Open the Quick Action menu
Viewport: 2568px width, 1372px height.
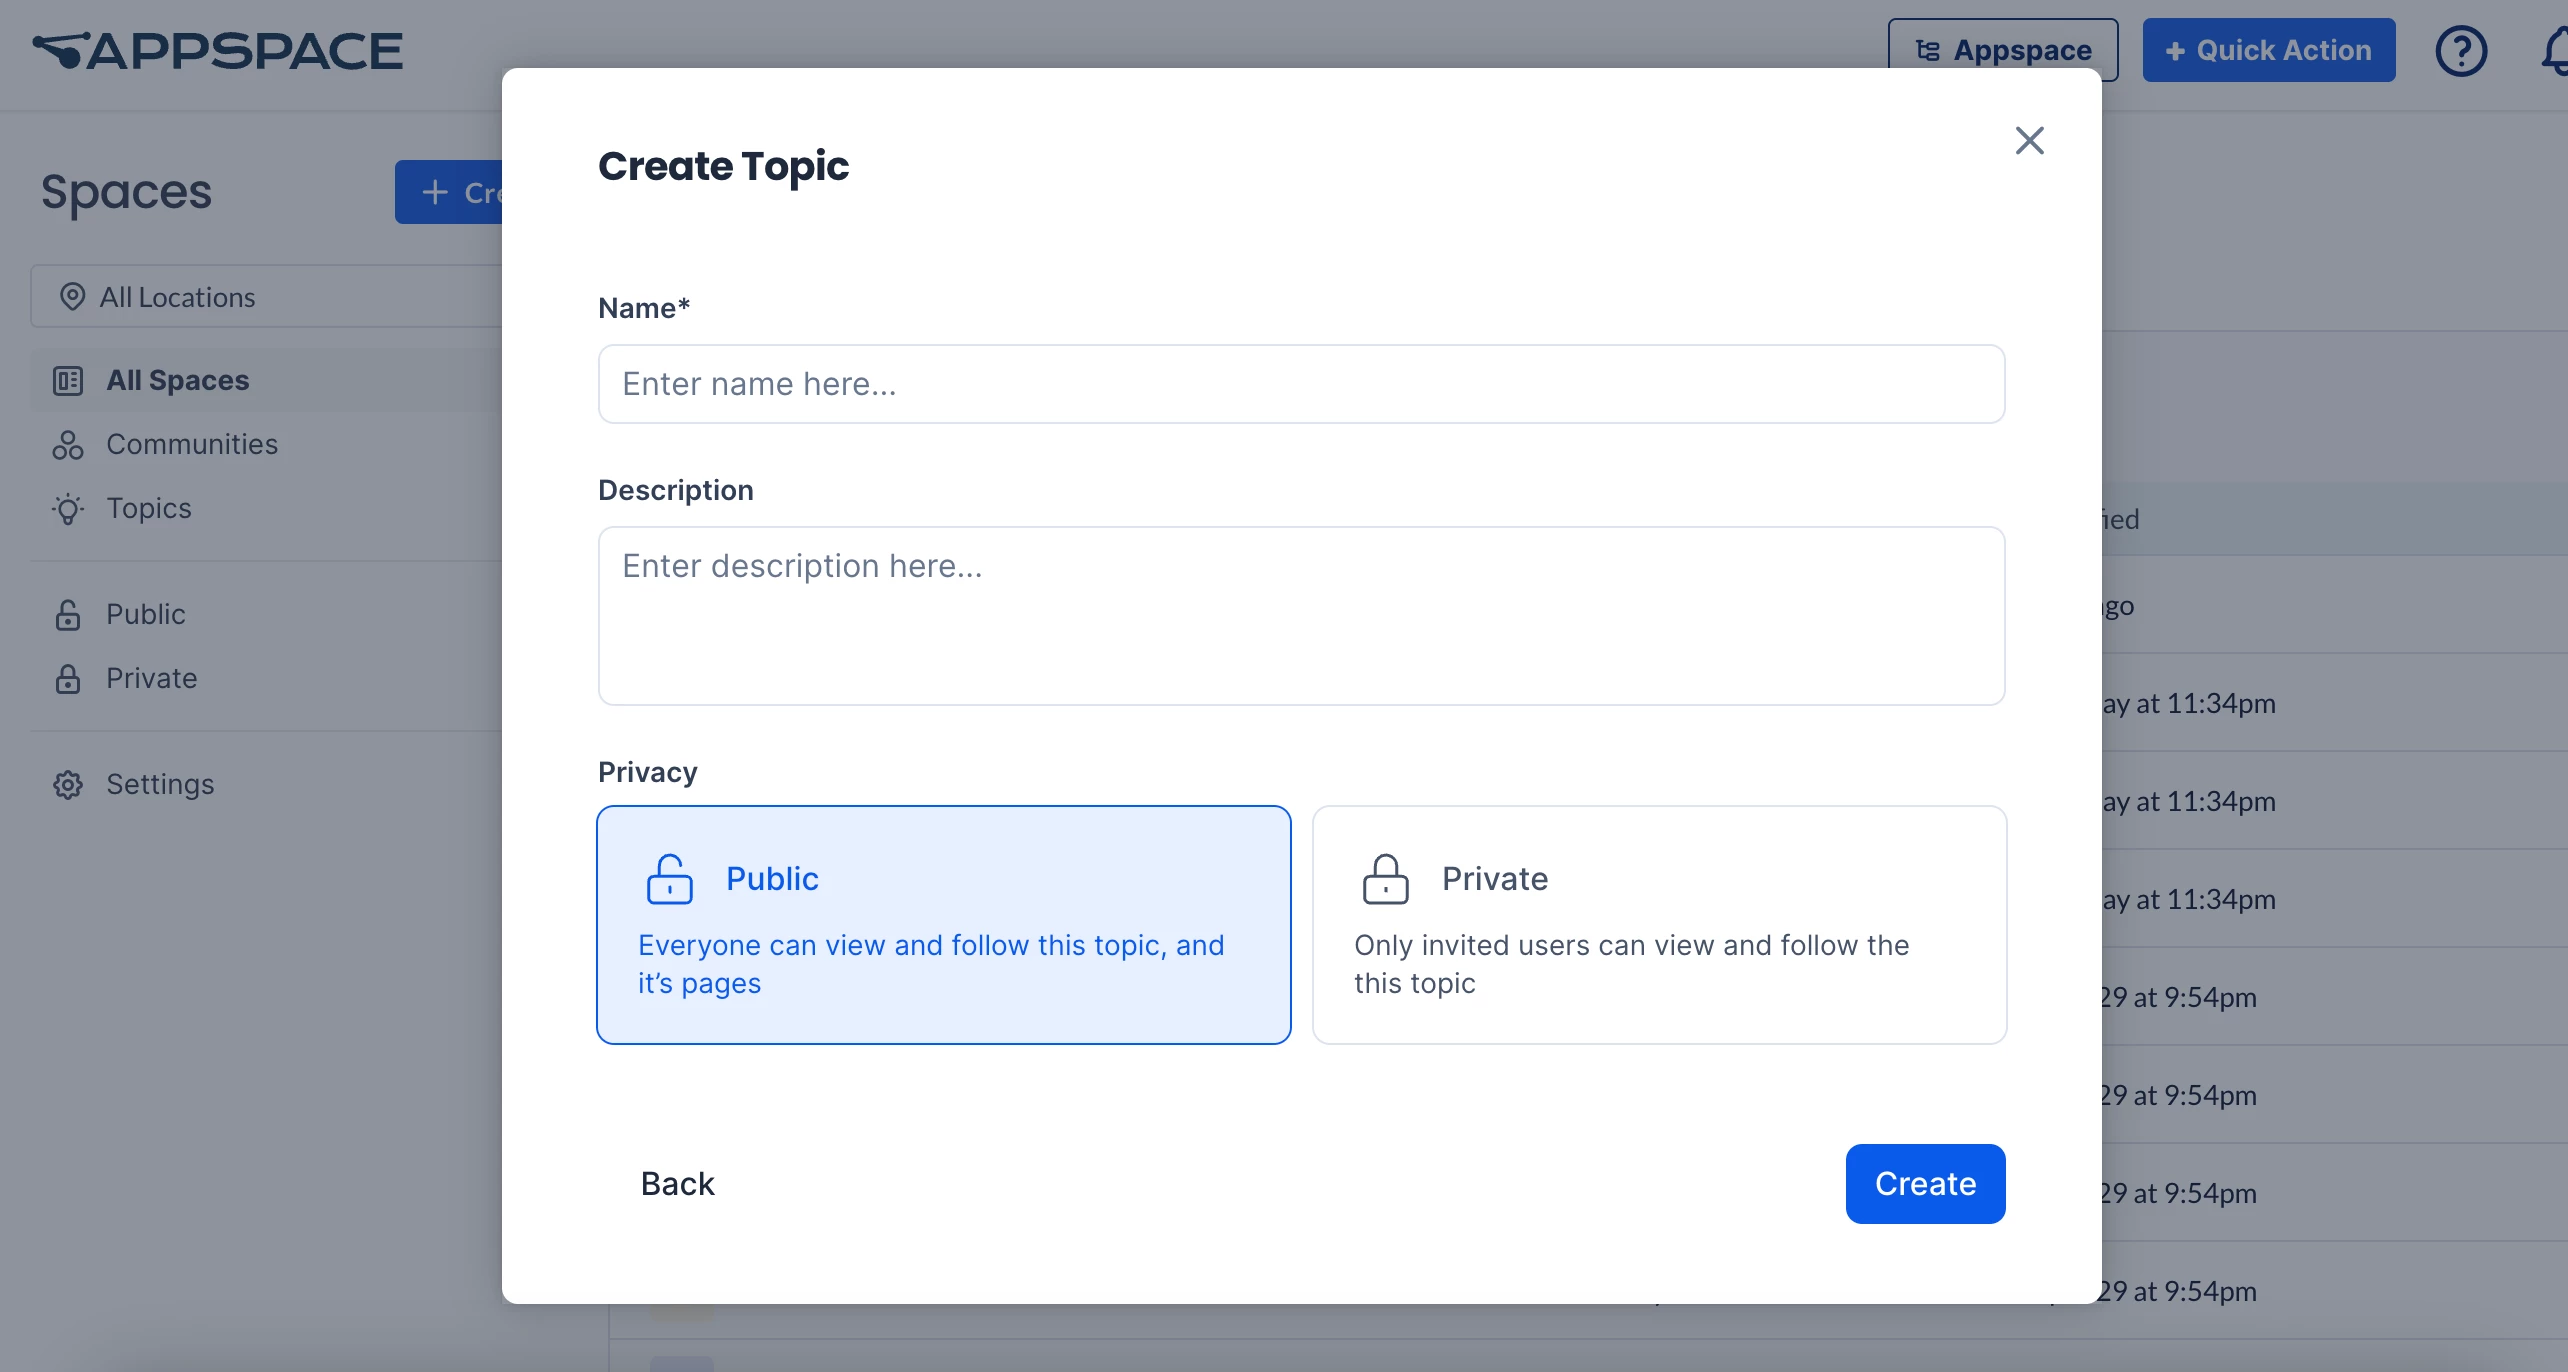click(2268, 50)
